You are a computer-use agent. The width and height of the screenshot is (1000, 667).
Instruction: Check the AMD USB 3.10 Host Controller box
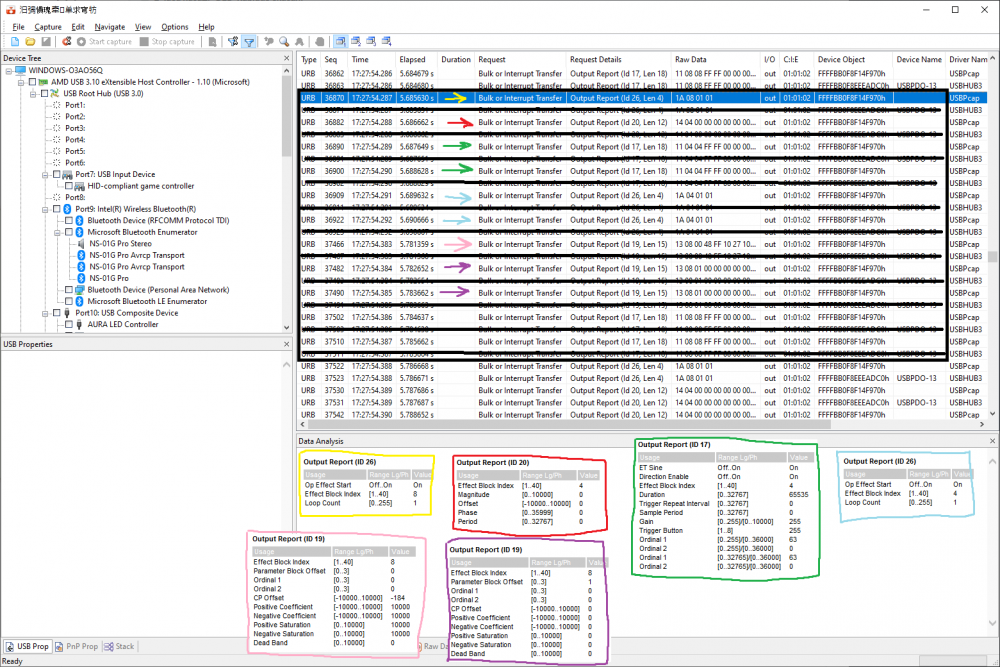tap(31, 82)
